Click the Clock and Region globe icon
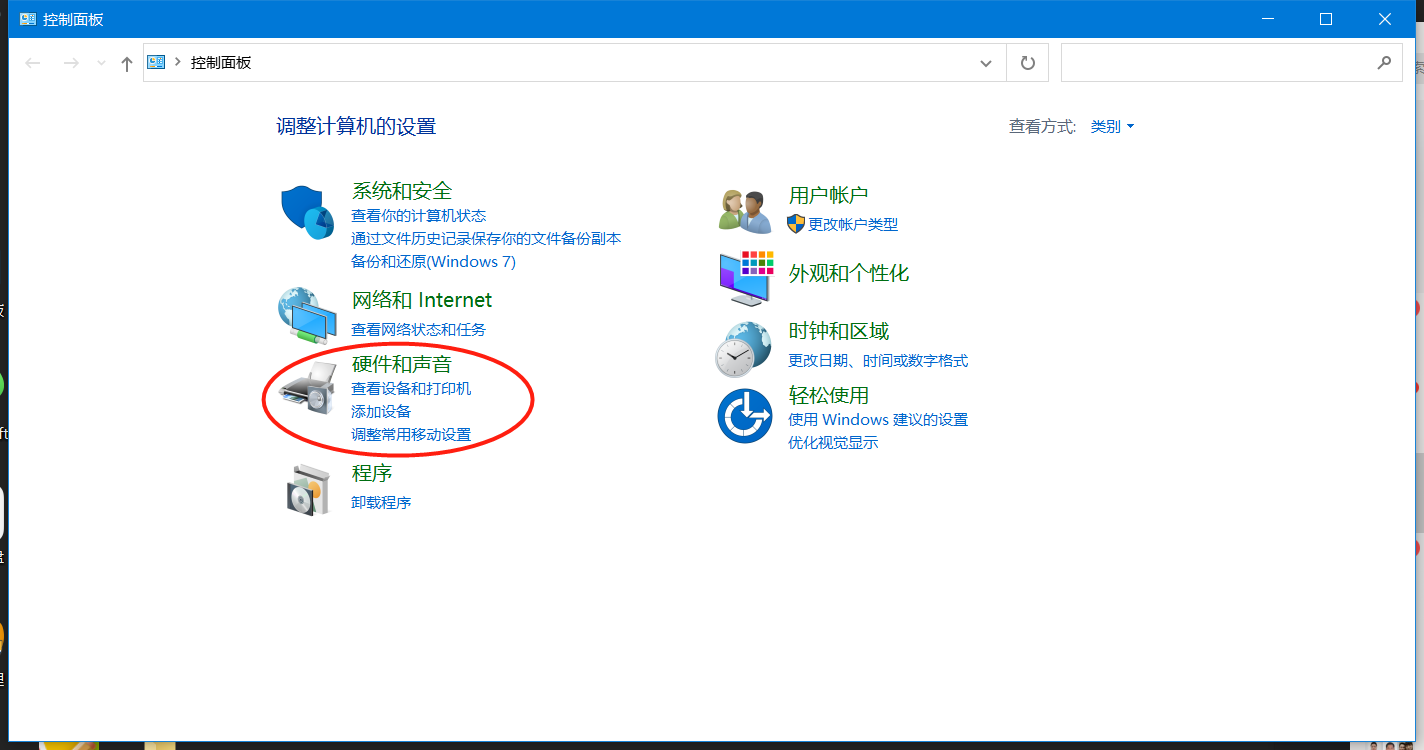This screenshot has height=750, width=1424. coord(743,348)
